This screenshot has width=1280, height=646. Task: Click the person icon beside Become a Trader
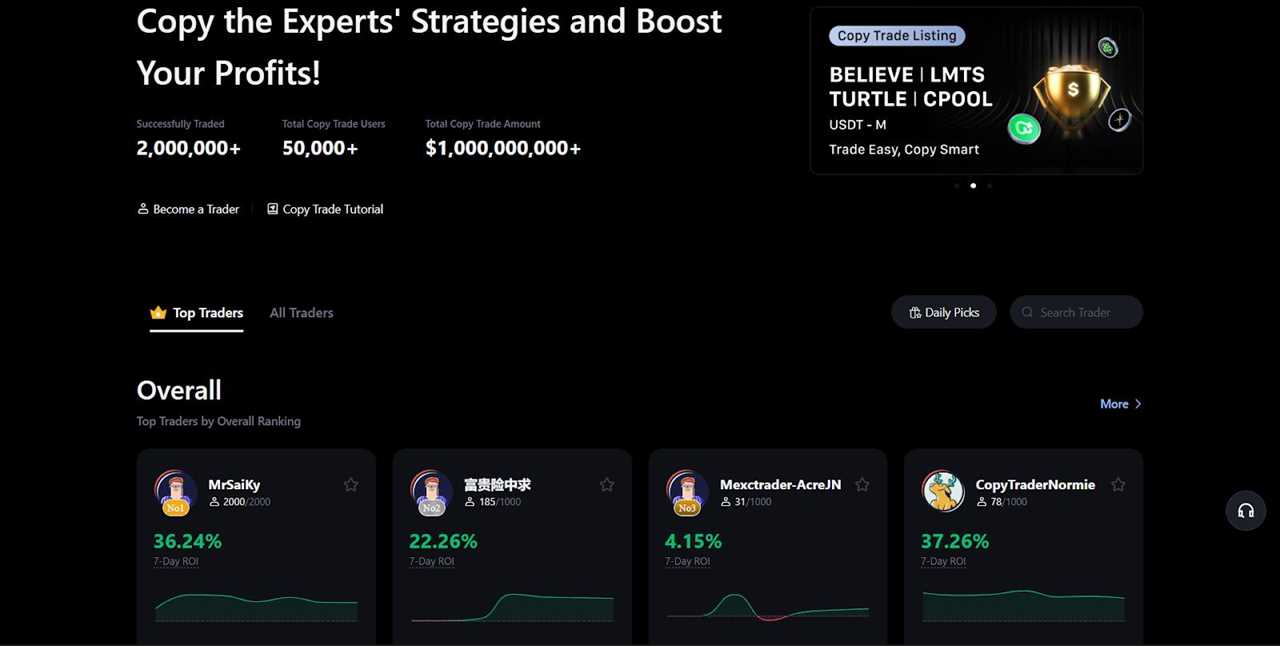click(x=143, y=209)
